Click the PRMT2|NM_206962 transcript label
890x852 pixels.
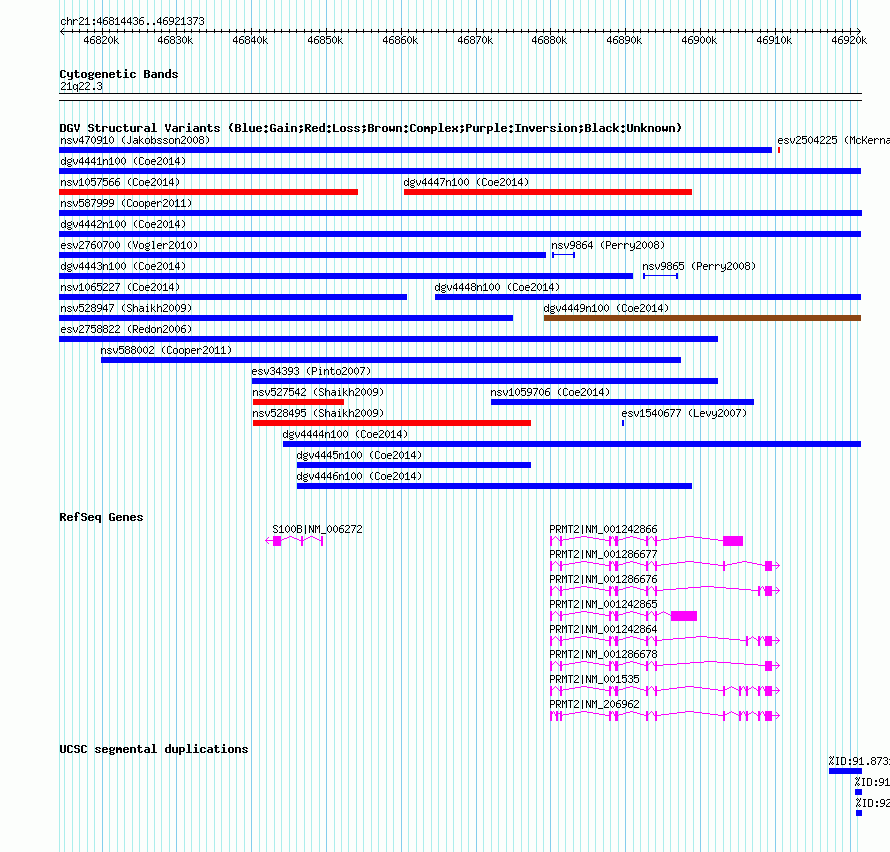(594, 704)
